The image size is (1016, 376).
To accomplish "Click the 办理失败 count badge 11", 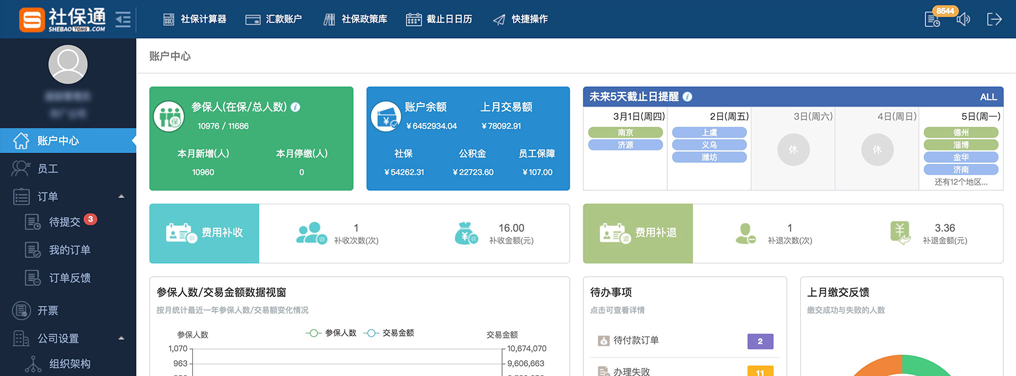I will pos(760,371).
